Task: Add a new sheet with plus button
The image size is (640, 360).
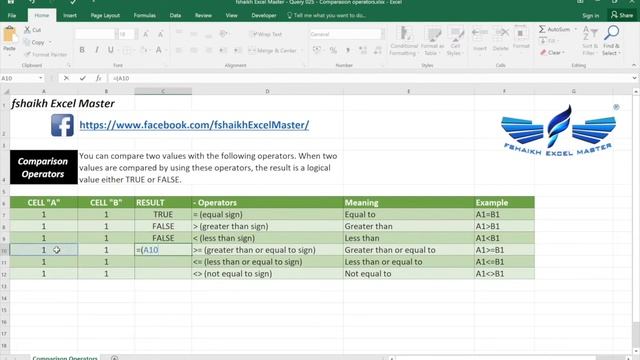Action: (x=114, y=358)
